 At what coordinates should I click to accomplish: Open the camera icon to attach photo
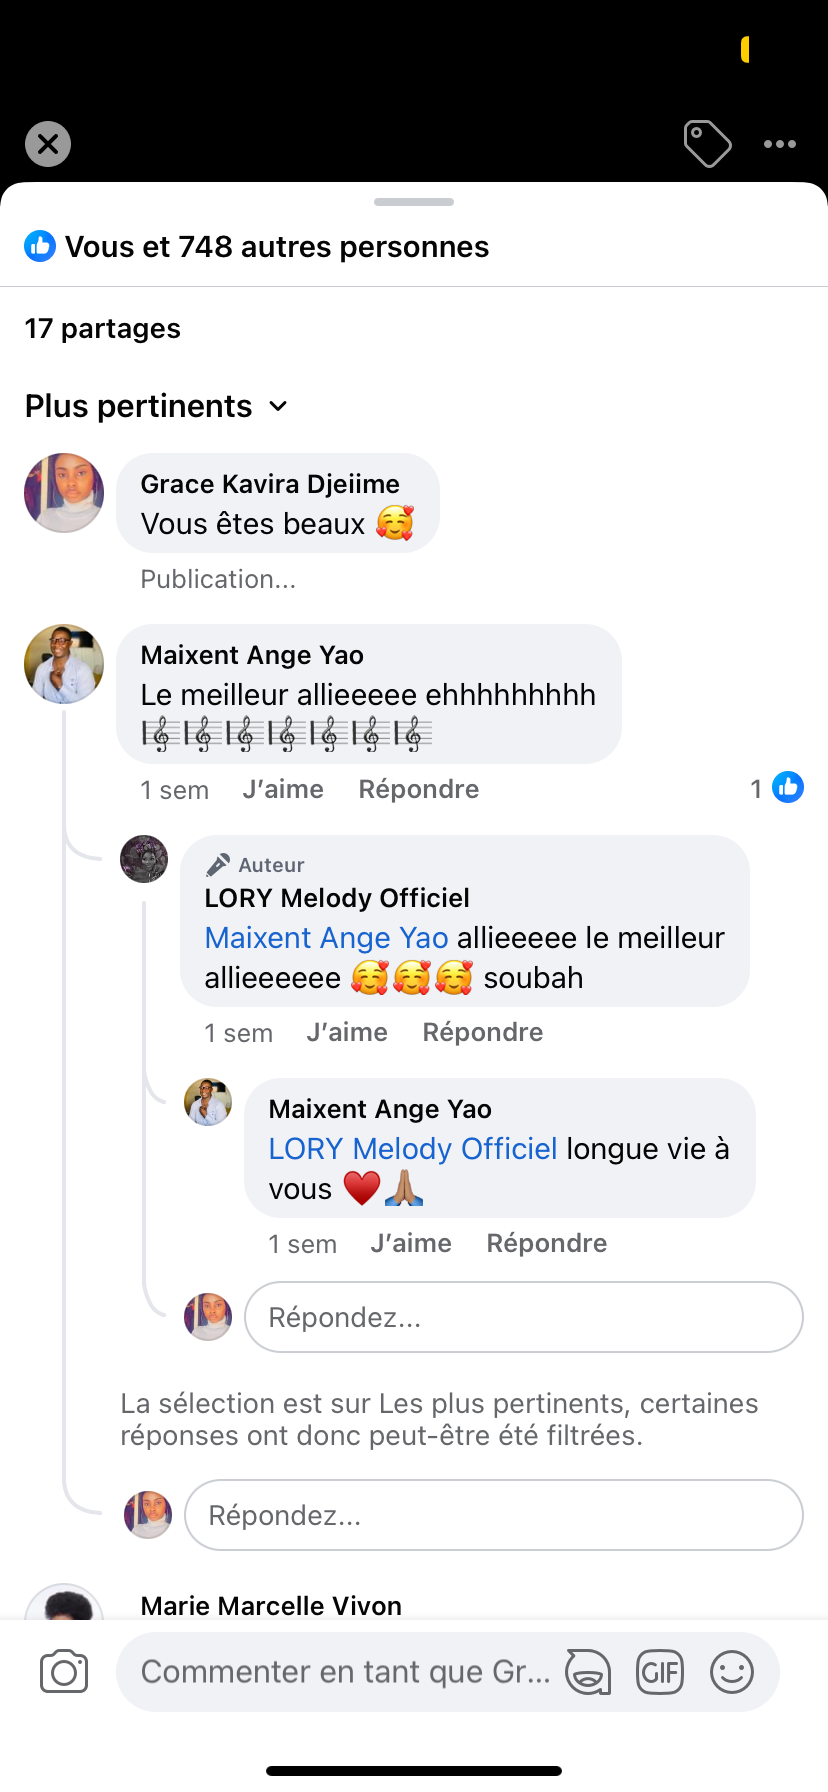click(64, 1672)
